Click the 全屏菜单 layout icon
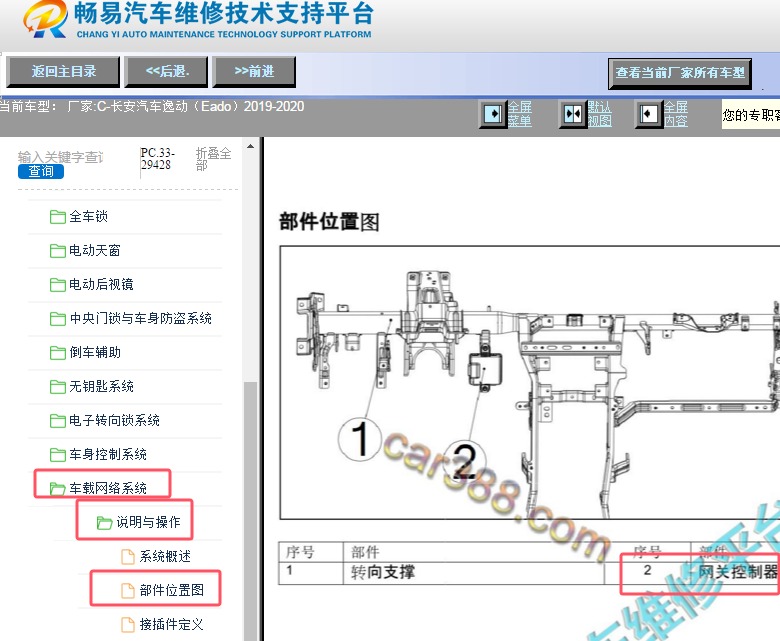This screenshot has height=641, width=780. click(493, 114)
